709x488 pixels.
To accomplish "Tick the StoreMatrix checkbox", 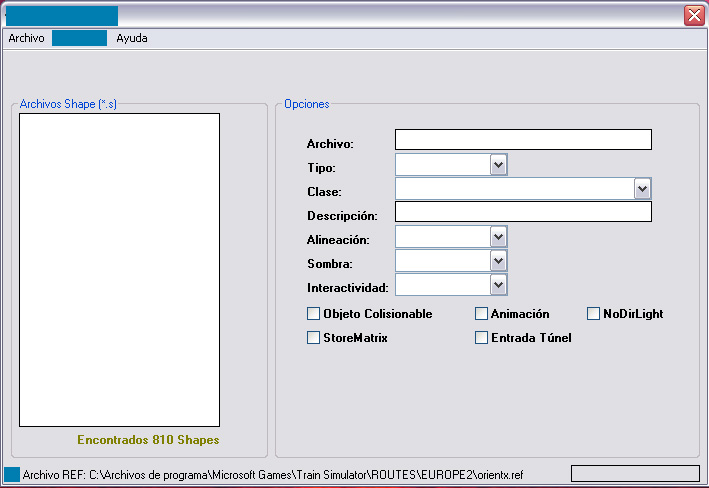I will click(314, 338).
